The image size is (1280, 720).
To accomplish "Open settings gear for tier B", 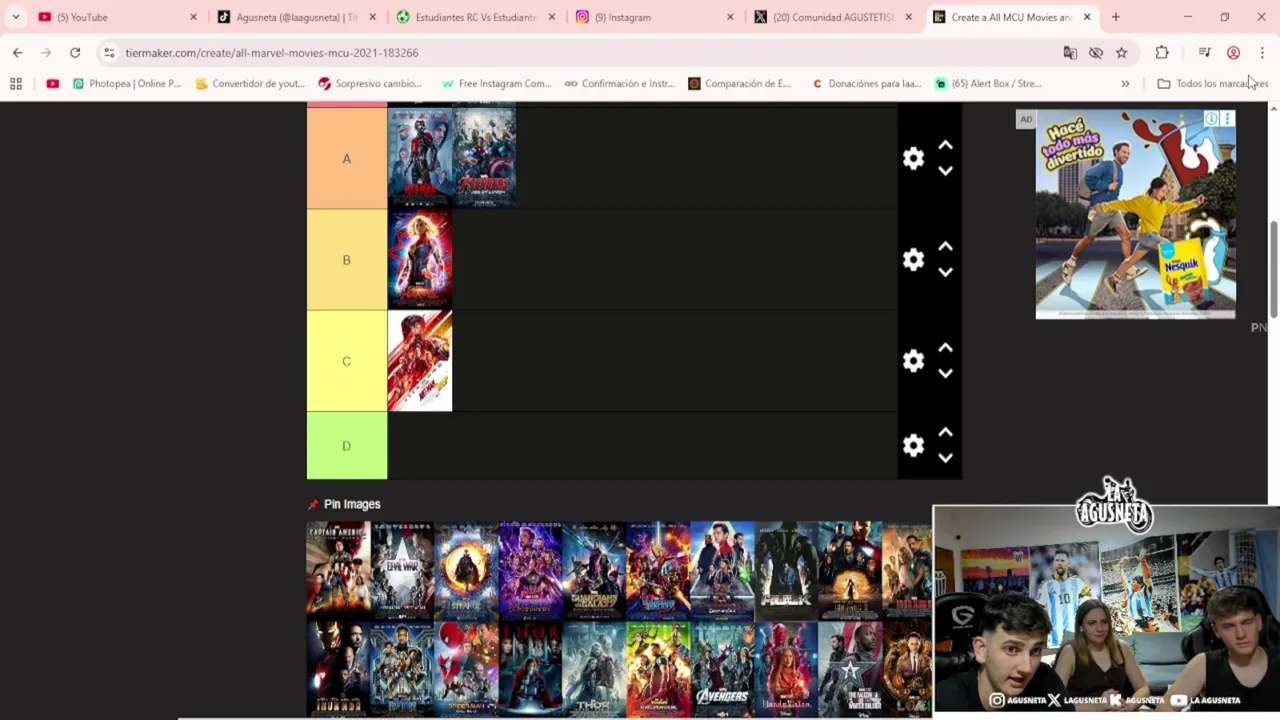I will point(913,259).
